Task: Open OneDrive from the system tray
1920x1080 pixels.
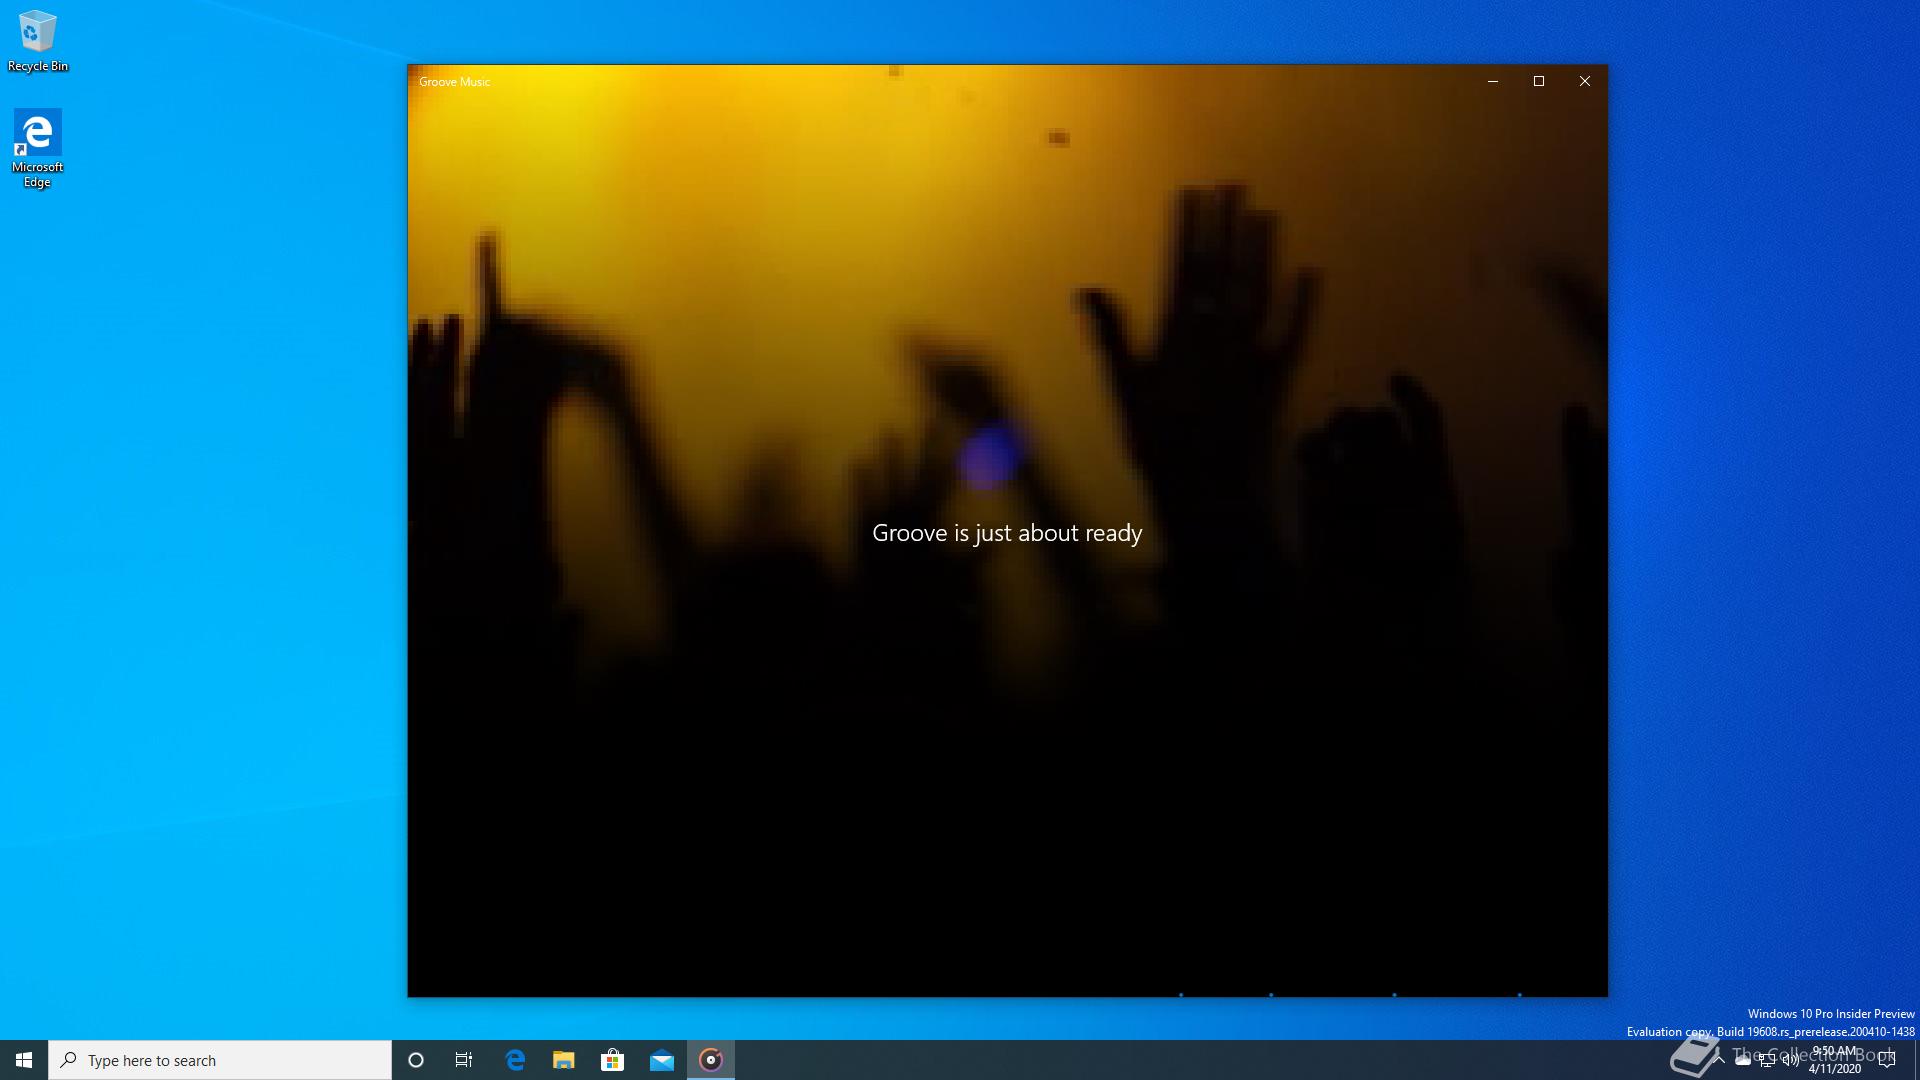Action: 1743,1060
